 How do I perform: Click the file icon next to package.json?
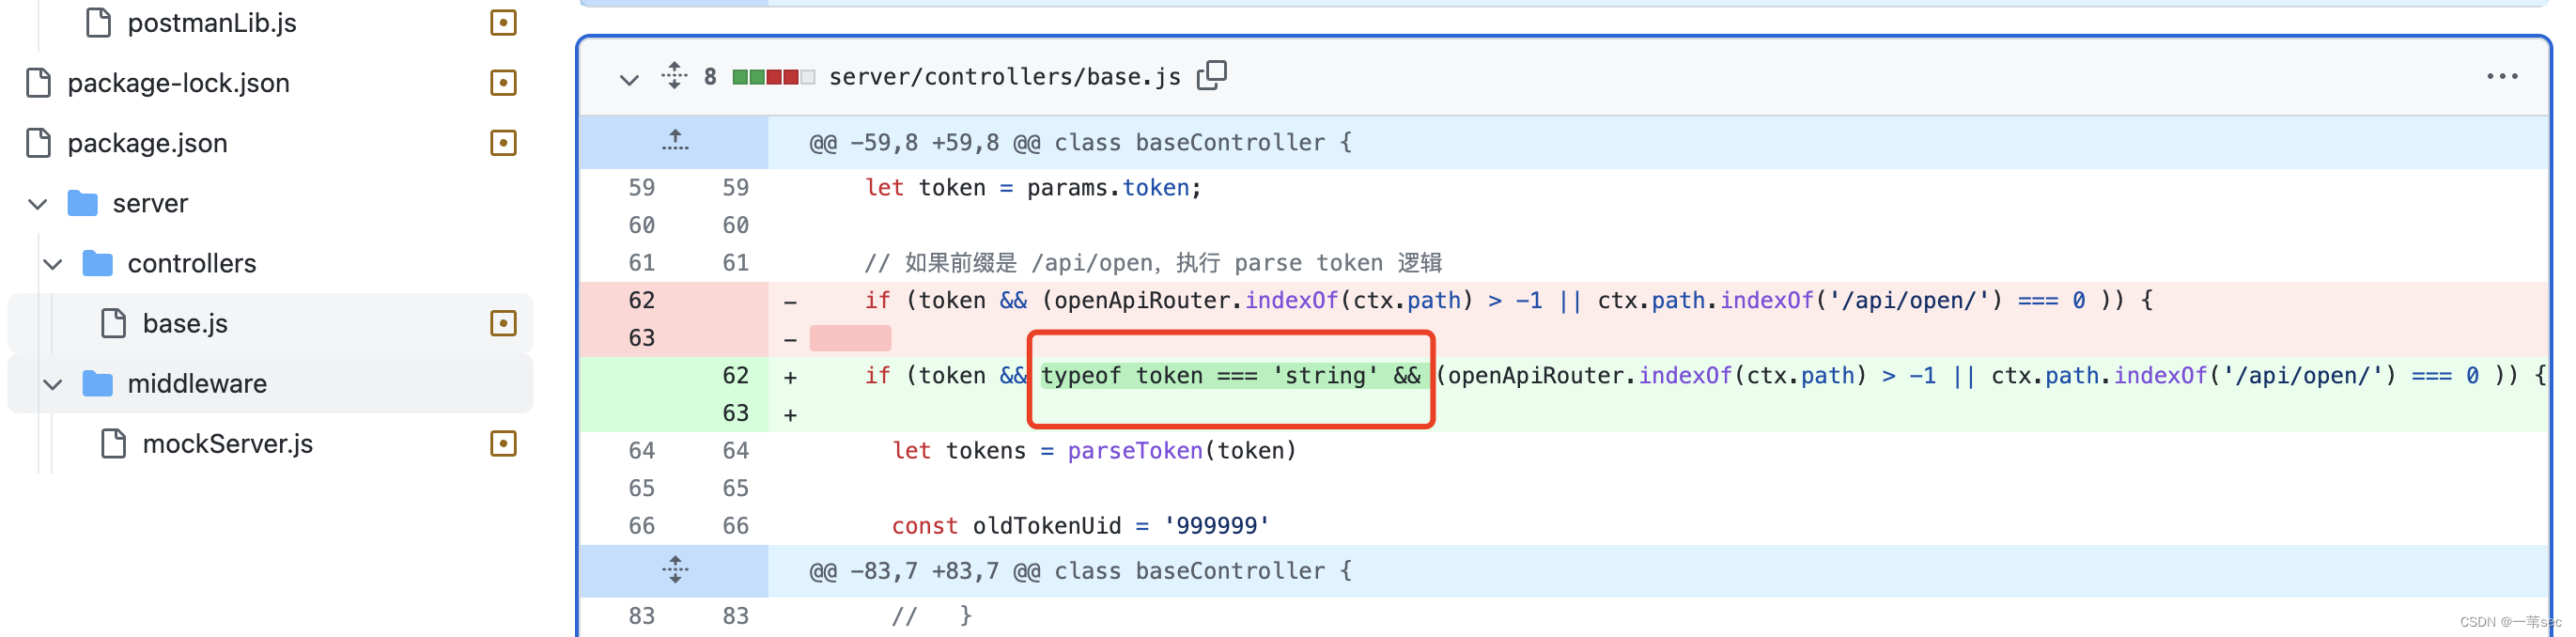point(38,142)
